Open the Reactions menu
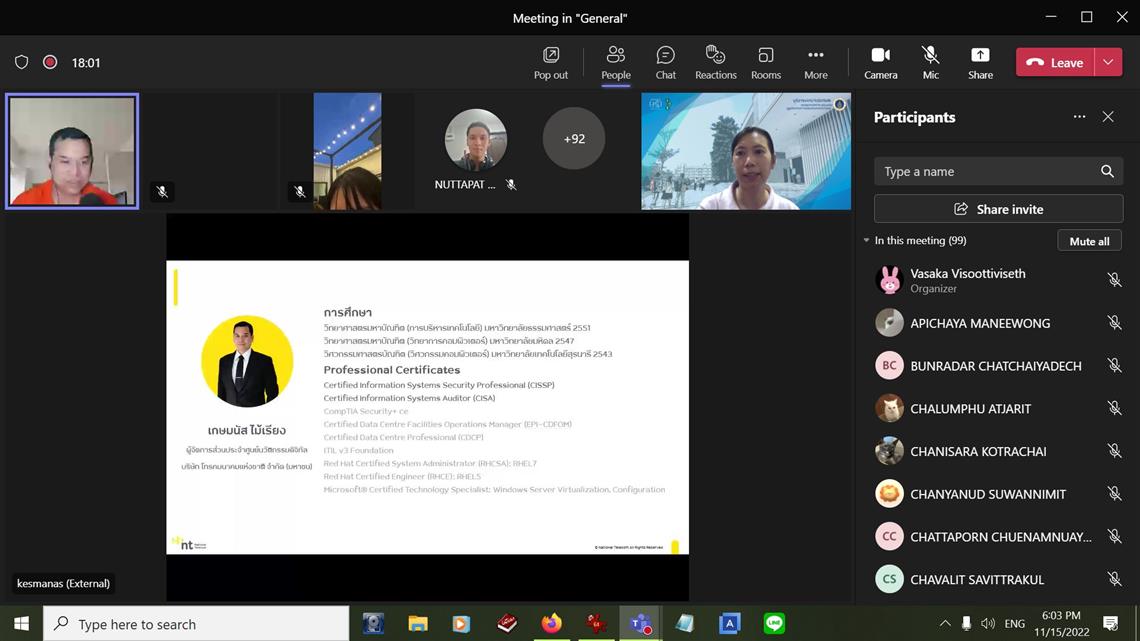Viewport: 1140px width, 641px height. tap(715, 62)
